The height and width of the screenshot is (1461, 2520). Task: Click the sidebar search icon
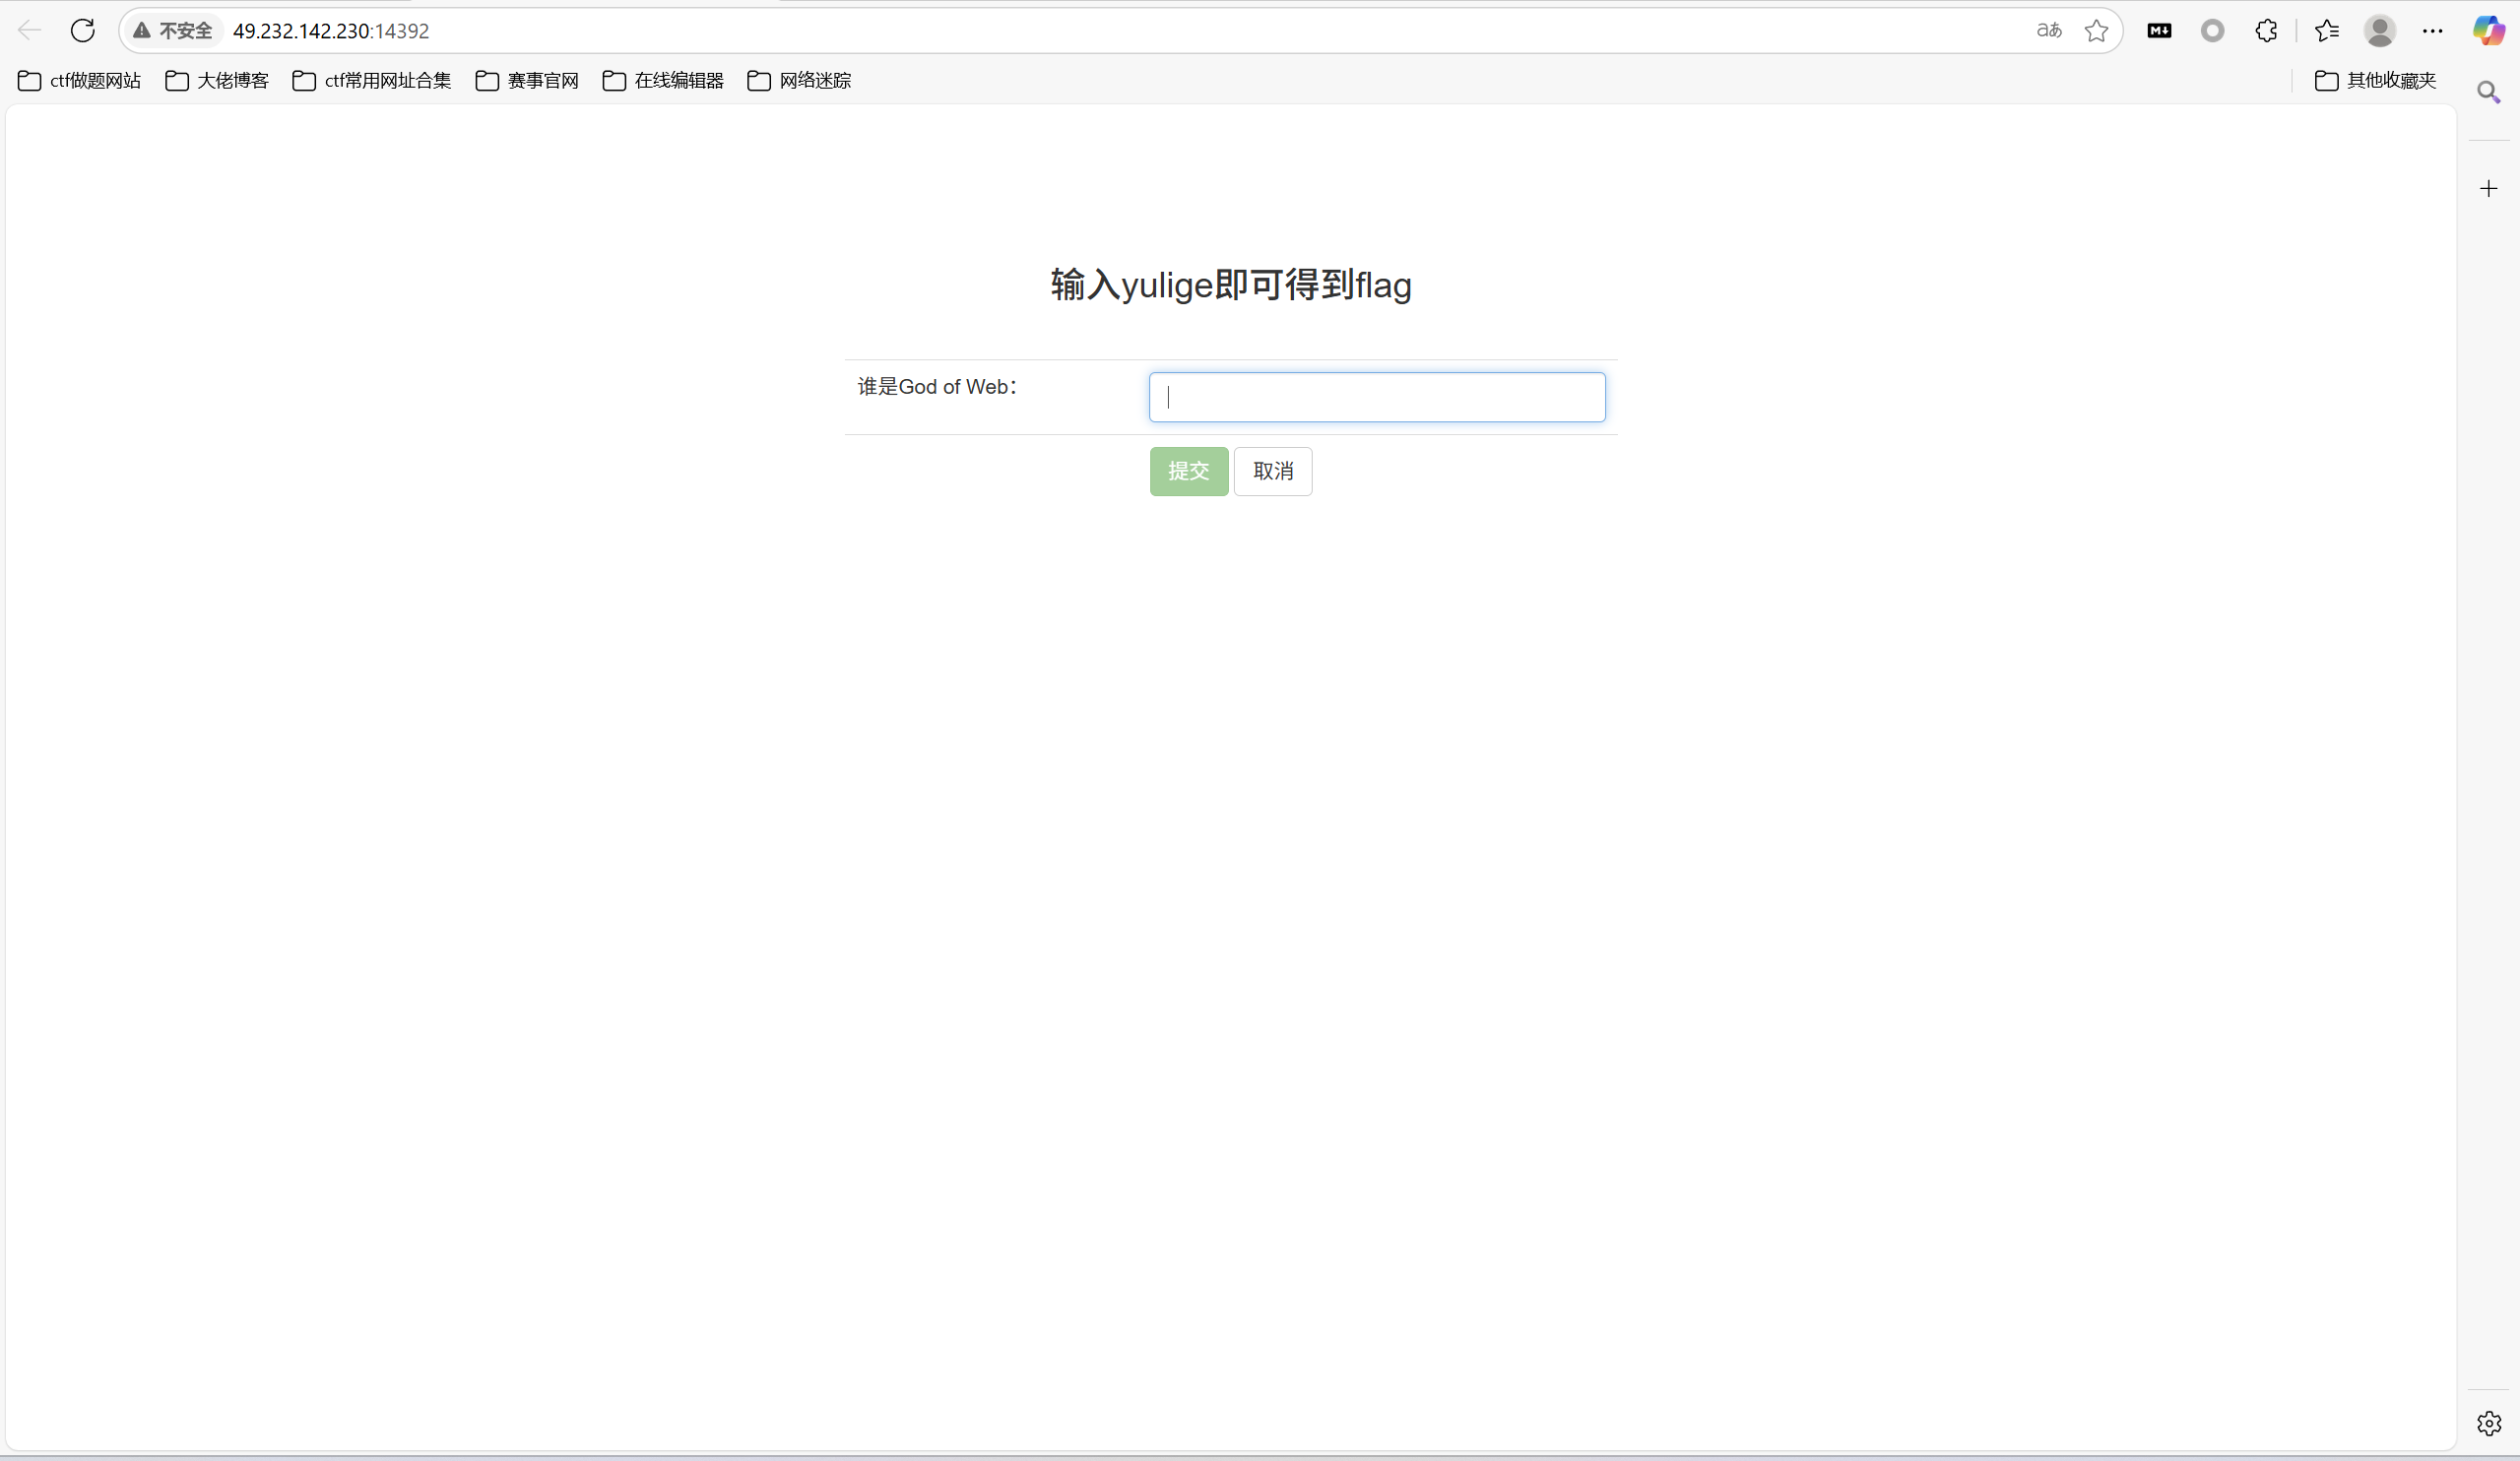pyautogui.click(x=2489, y=93)
